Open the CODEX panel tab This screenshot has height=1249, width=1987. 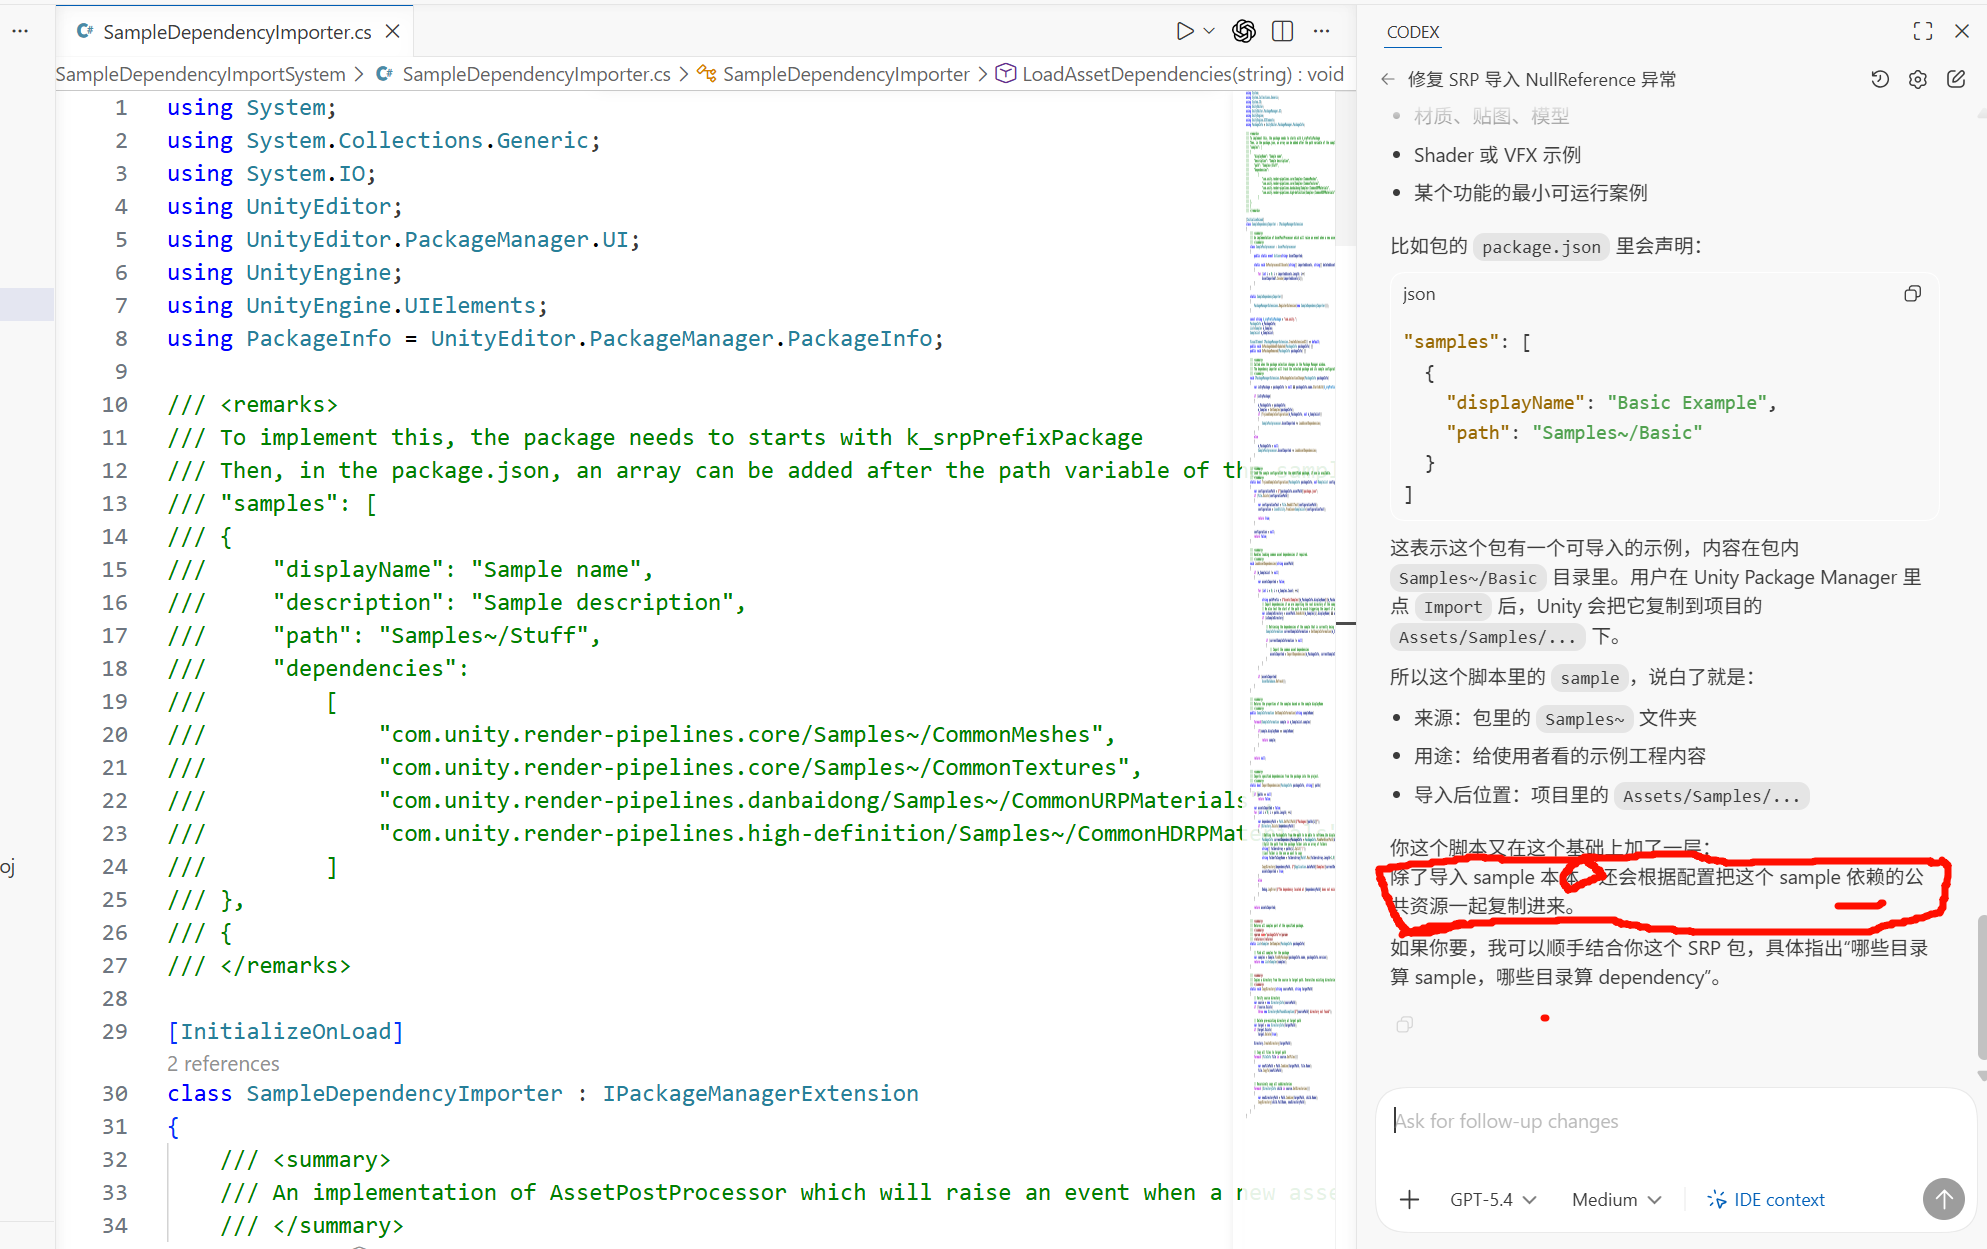(x=1412, y=32)
